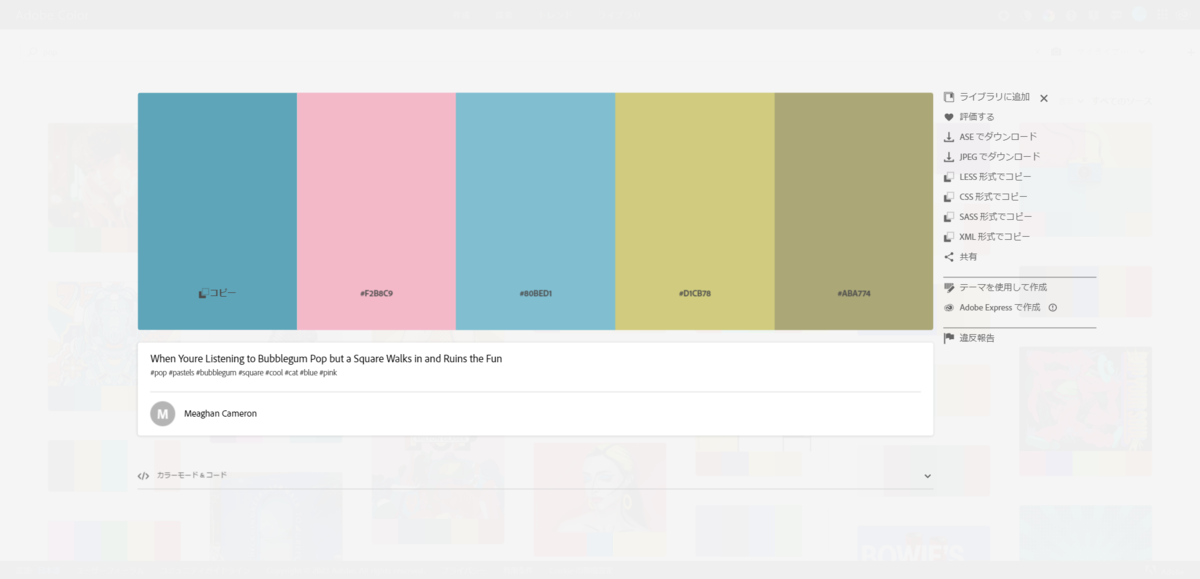Image resolution: width=1200 pixels, height=579 pixels.
Task: Click the #pop tag
Action: point(158,372)
